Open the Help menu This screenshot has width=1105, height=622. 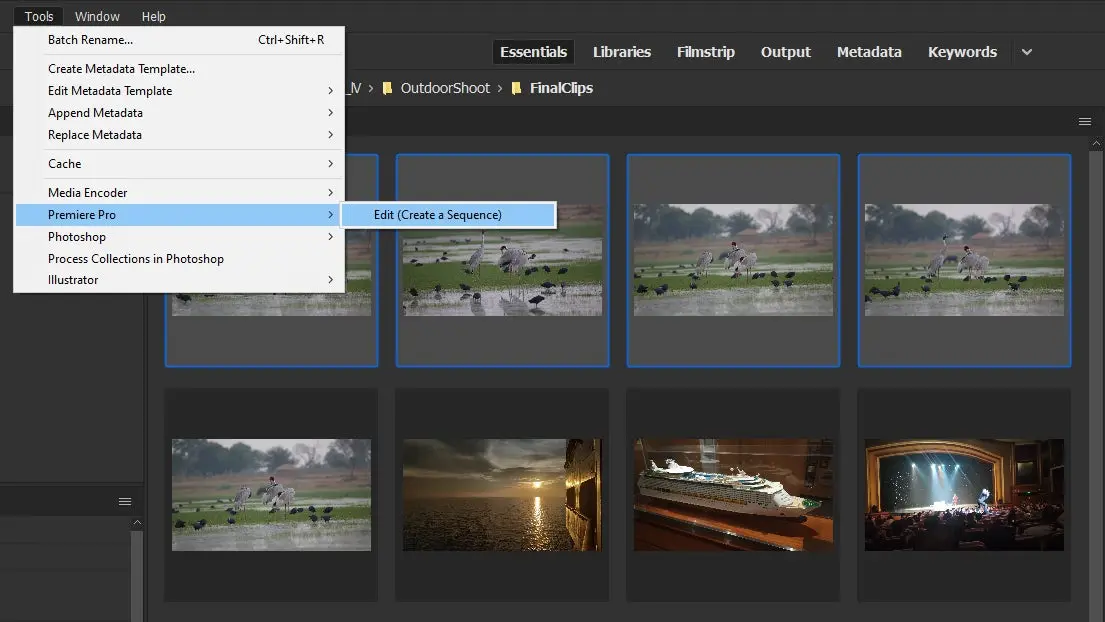pyautogui.click(x=154, y=15)
